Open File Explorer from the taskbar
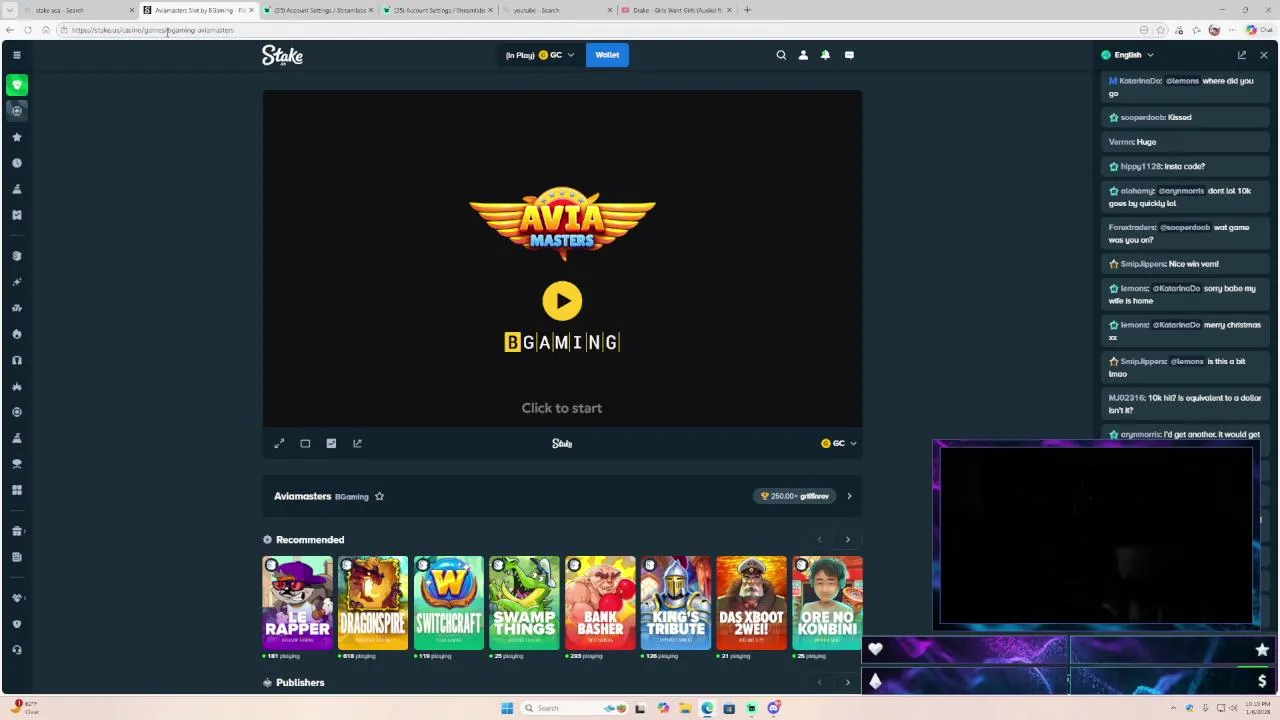Screen dimensions: 1280x720 coord(685,708)
